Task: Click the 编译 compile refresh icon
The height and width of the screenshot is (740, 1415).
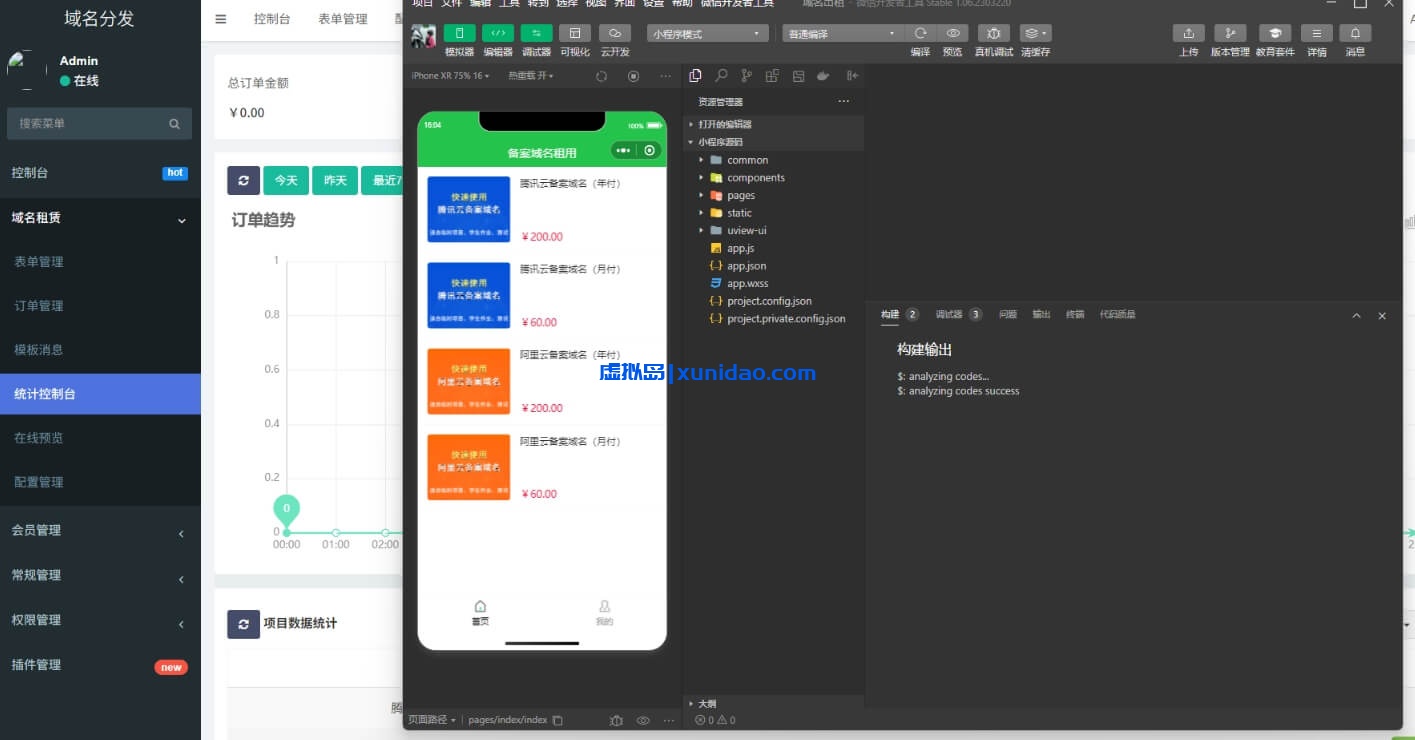Action: 920,33
